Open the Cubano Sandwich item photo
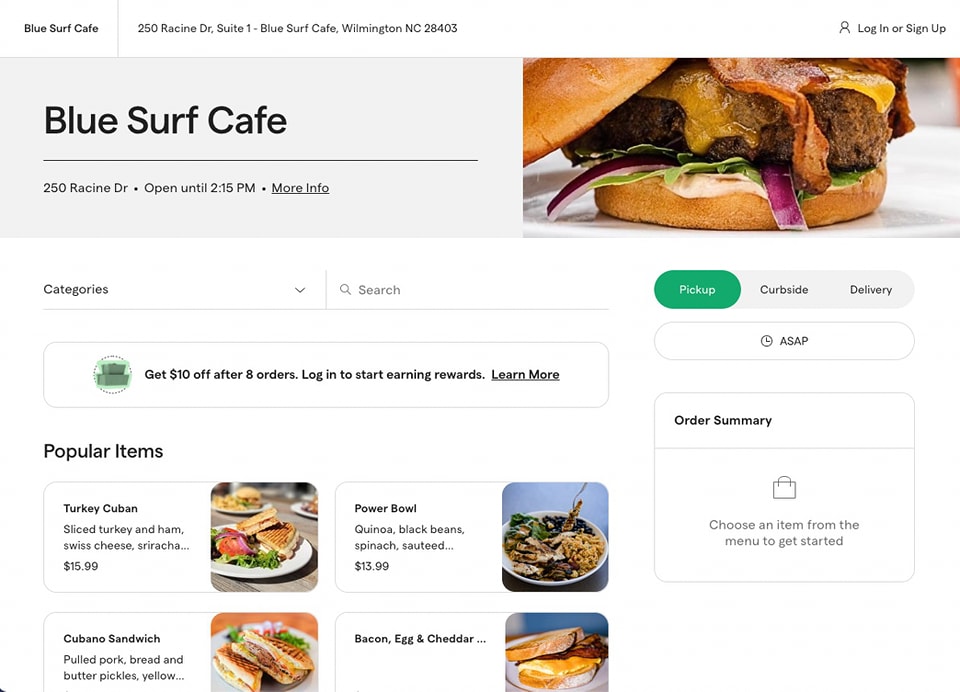Screen dimensions: 960x692 264,653
